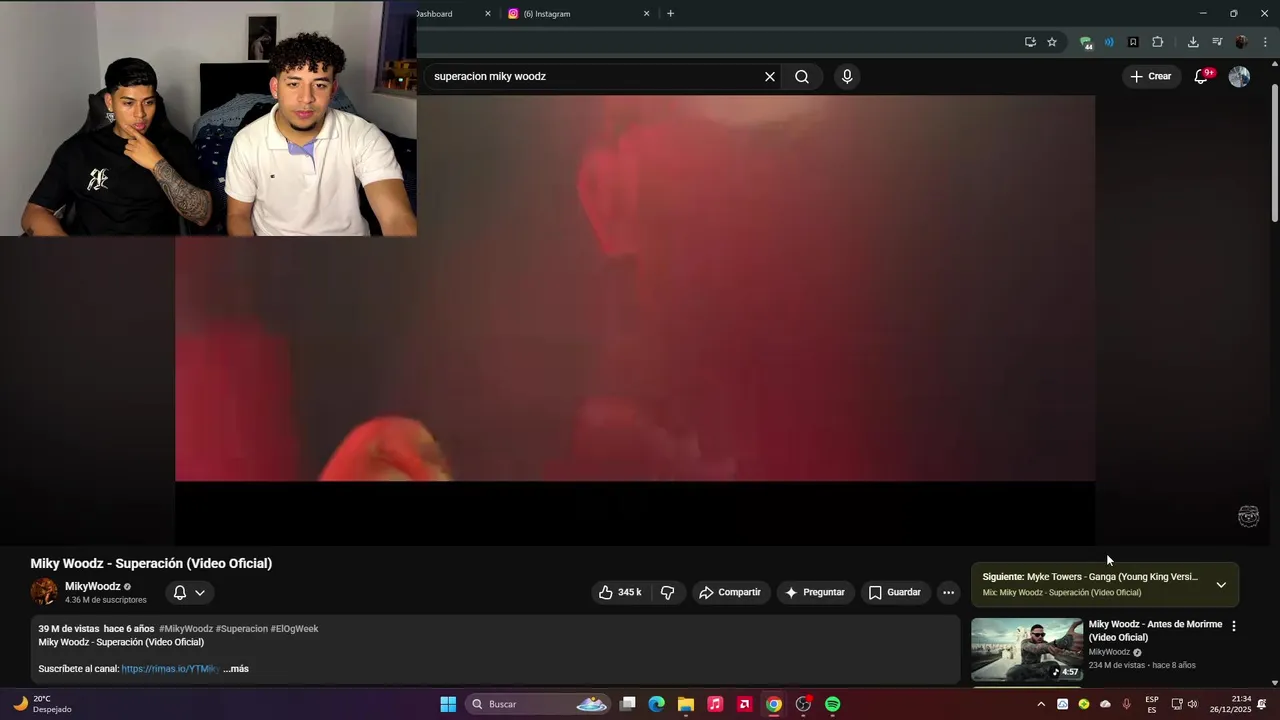Start voice search with the microphone icon
Viewport: 1280px width, 720px height.
[847, 76]
